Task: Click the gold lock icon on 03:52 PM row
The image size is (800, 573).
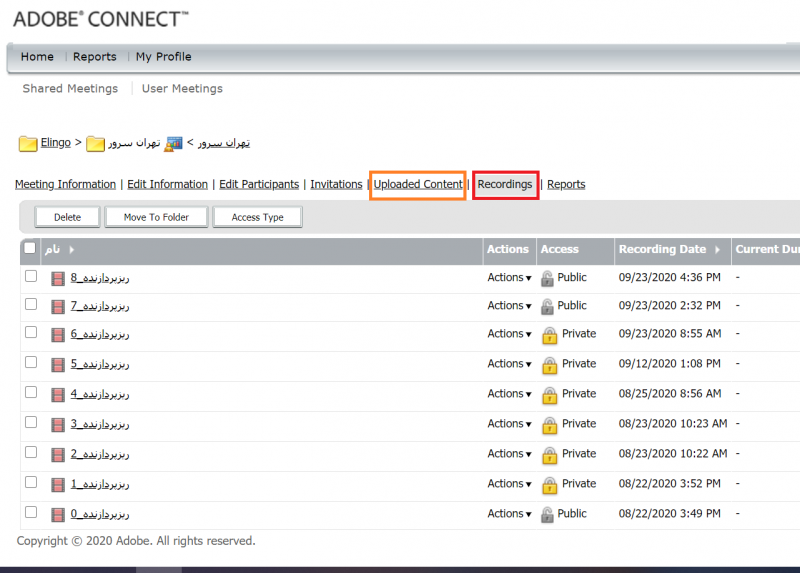Action: [x=549, y=485]
